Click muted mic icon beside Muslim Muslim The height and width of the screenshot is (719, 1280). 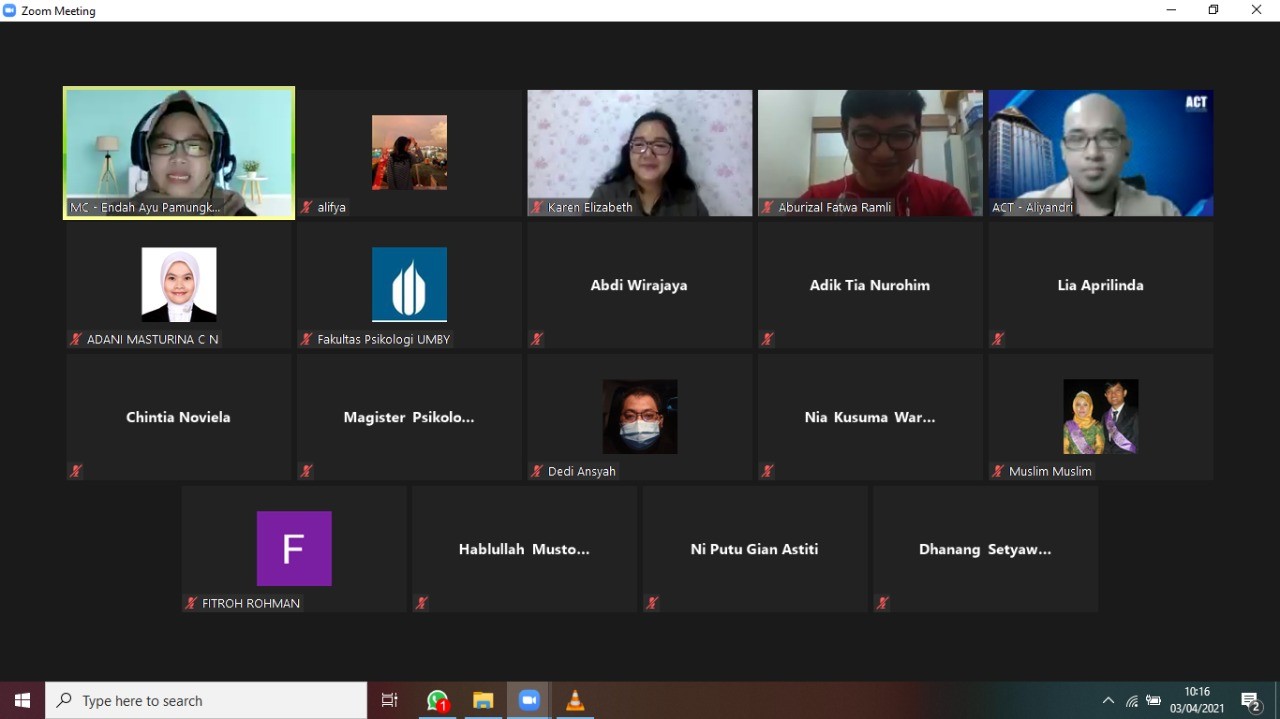(x=998, y=471)
